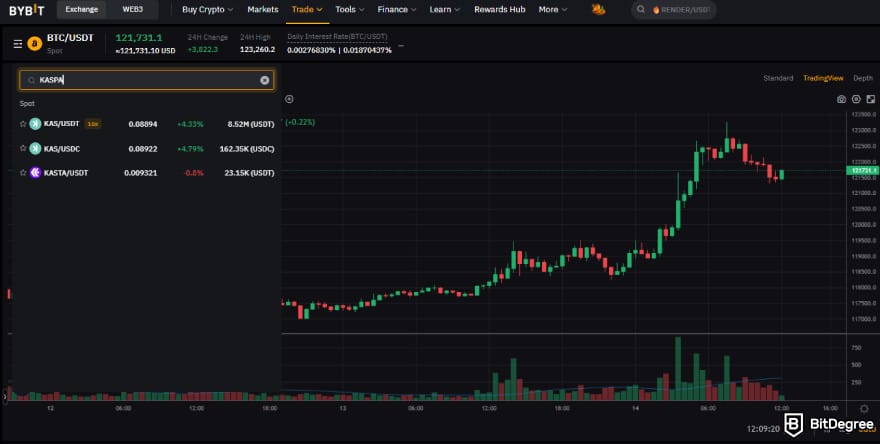The image size is (880, 444).
Task: Open the Rewards Hub page
Action: point(499,10)
